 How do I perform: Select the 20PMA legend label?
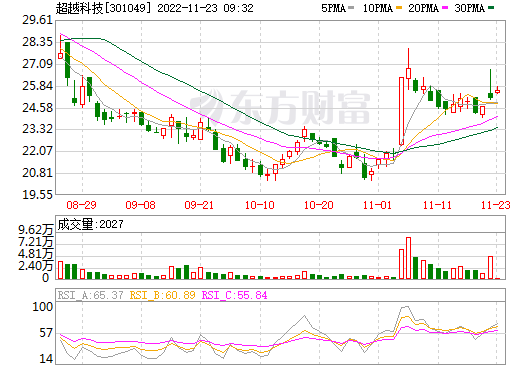click(x=424, y=8)
